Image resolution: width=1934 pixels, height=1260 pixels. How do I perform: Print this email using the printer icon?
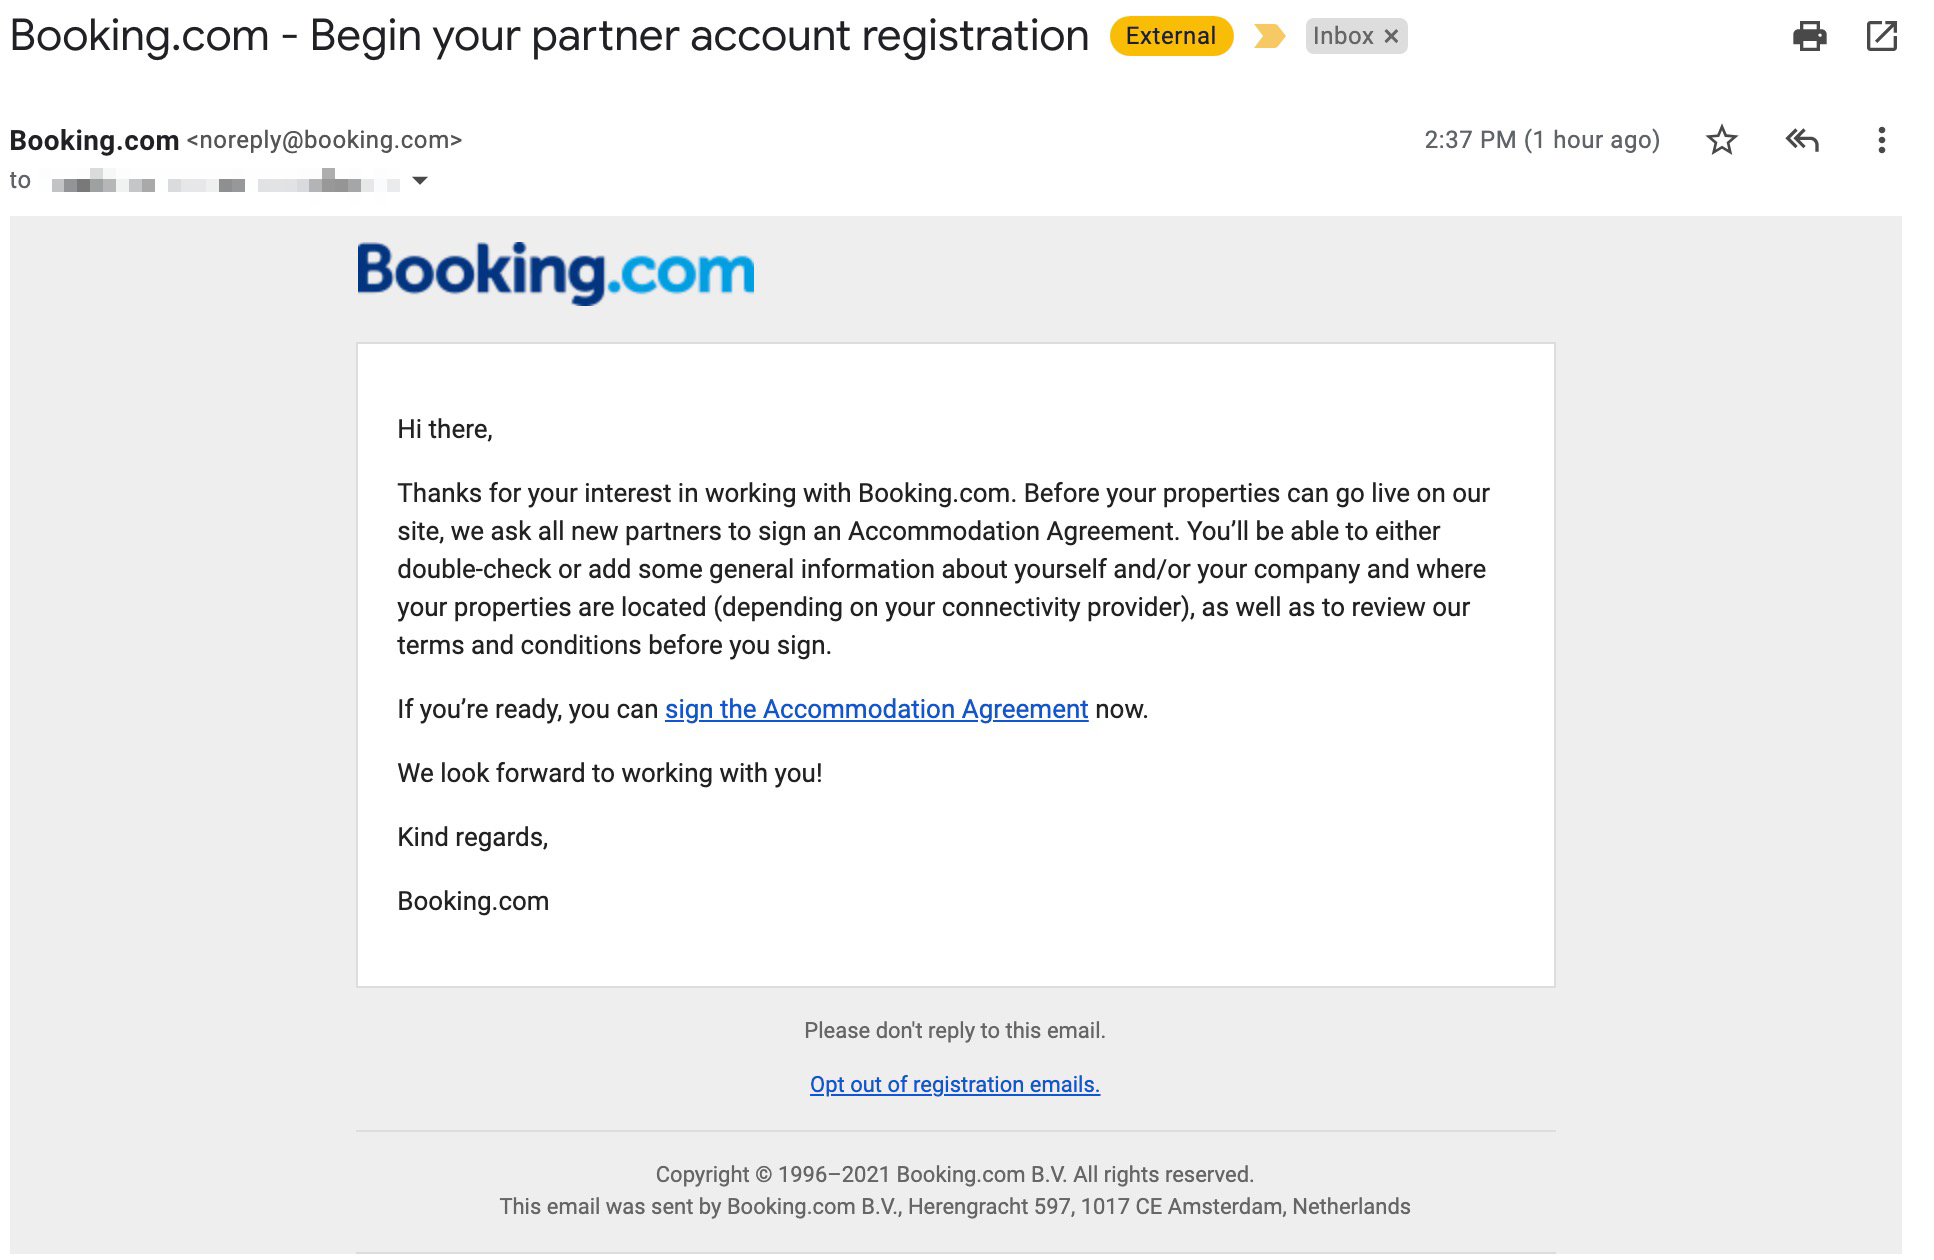point(1809,37)
